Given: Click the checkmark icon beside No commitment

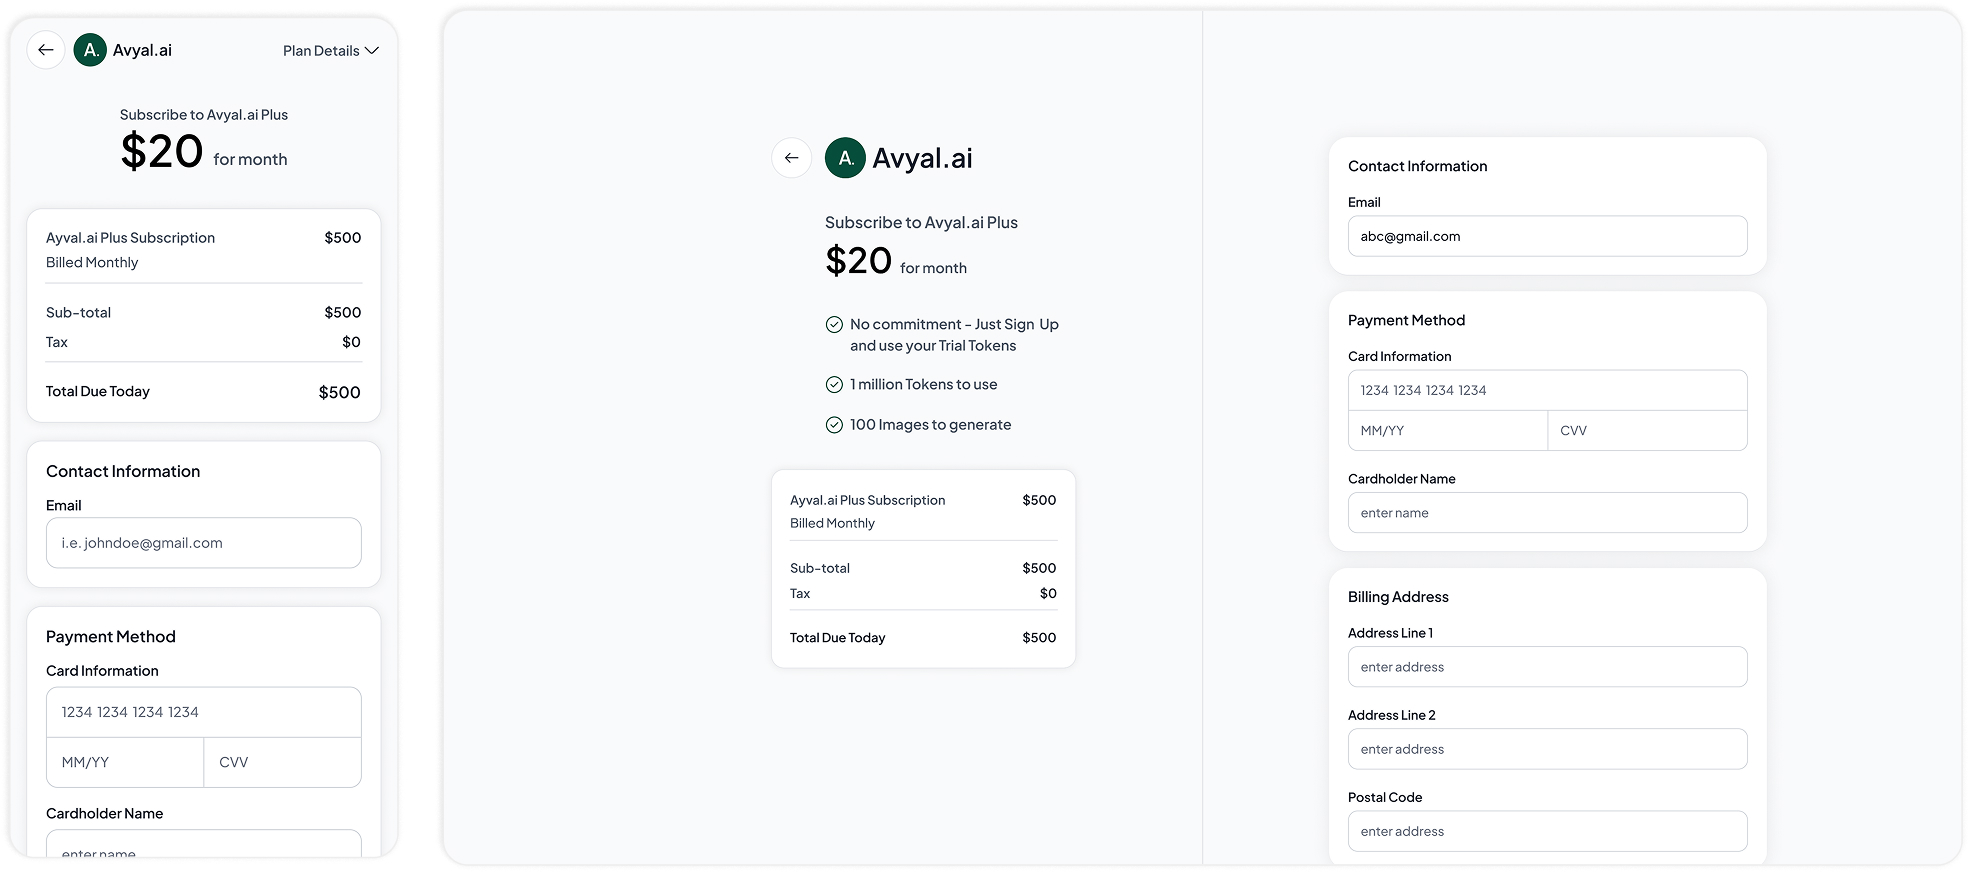Looking at the screenshot, I should coord(834,324).
